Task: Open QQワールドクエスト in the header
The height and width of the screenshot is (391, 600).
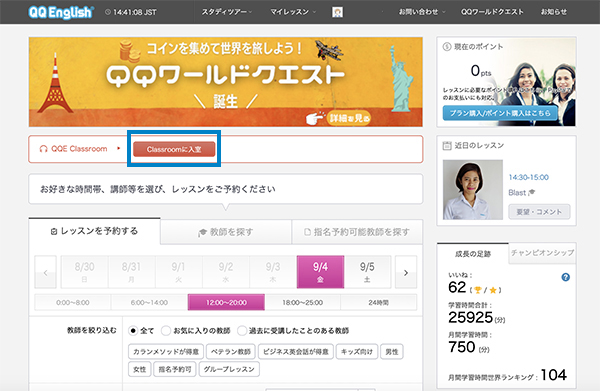Action: [x=492, y=12]
